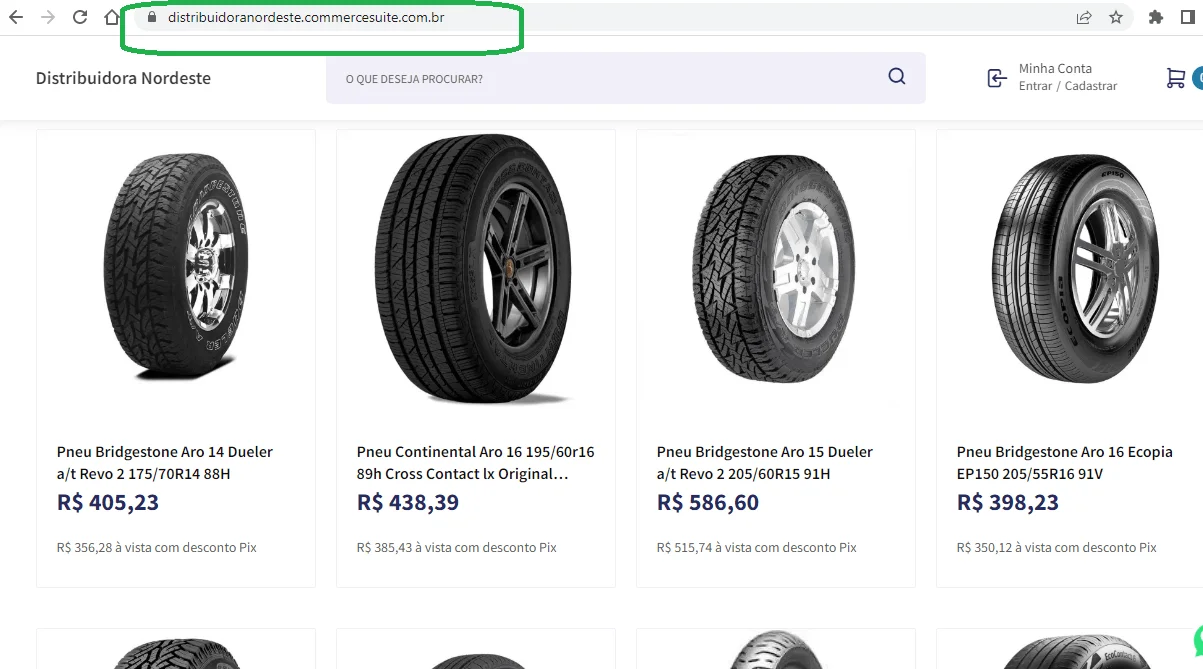The height and width of the screenshot is (669, 1203).
Task: Toggle the browser side panel icon
Action: pyautogui.click(x=1188, y=18)
